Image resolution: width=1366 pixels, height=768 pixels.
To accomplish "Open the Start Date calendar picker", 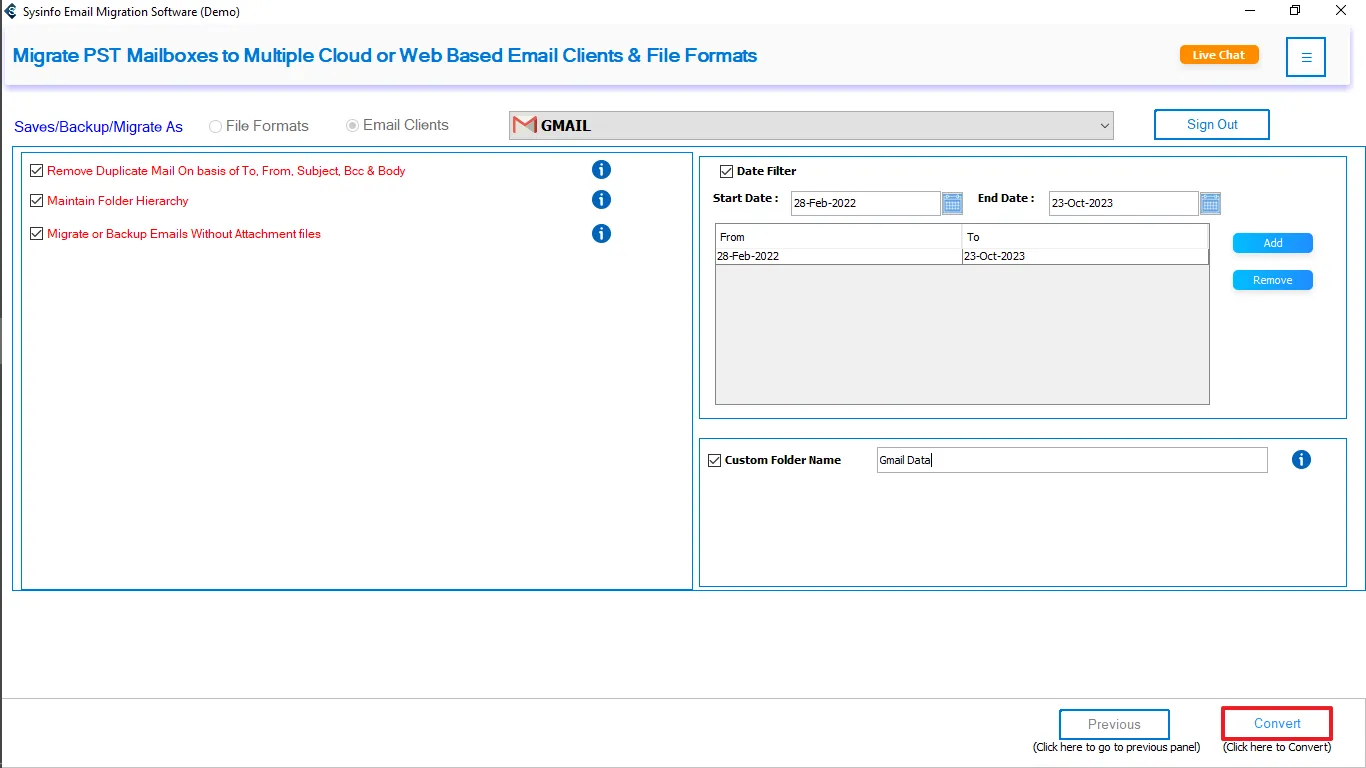I will (952, 204).
